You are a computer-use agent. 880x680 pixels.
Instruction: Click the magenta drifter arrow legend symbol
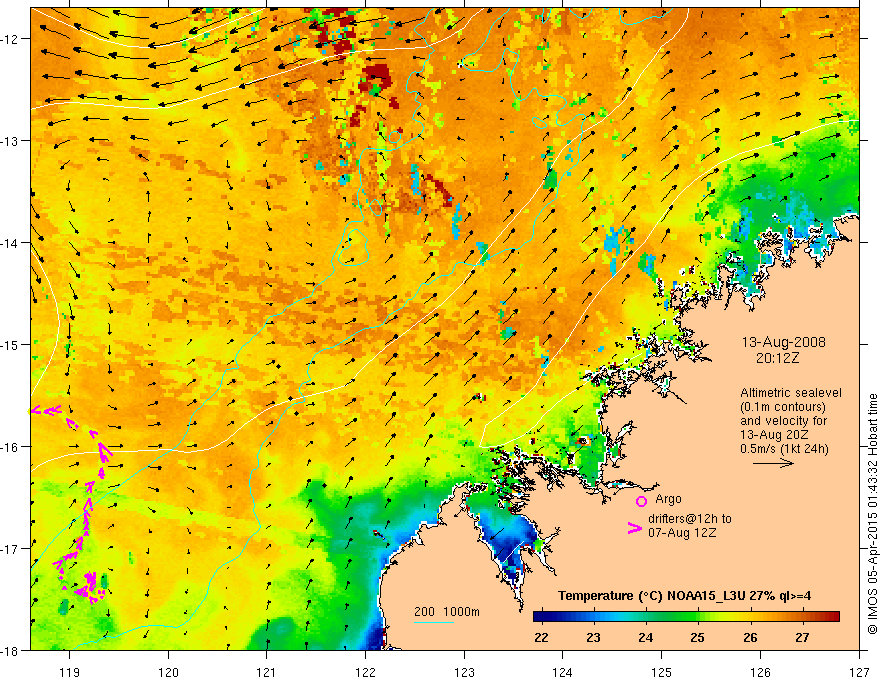tap(635, 528)
